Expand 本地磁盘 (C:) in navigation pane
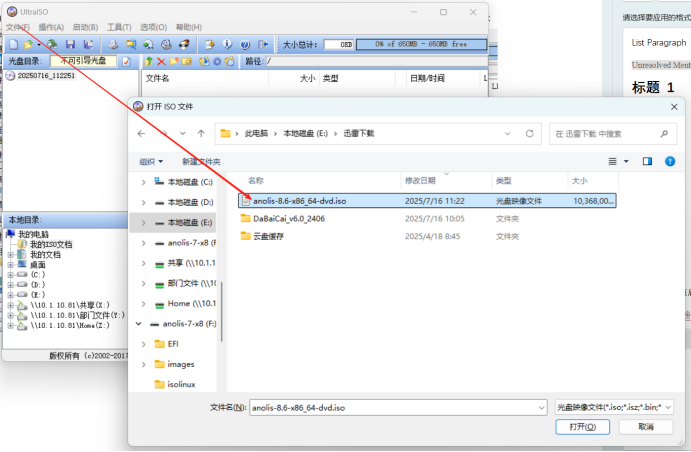This screenshot has width=691, height=452. click(x=143, y=182)
